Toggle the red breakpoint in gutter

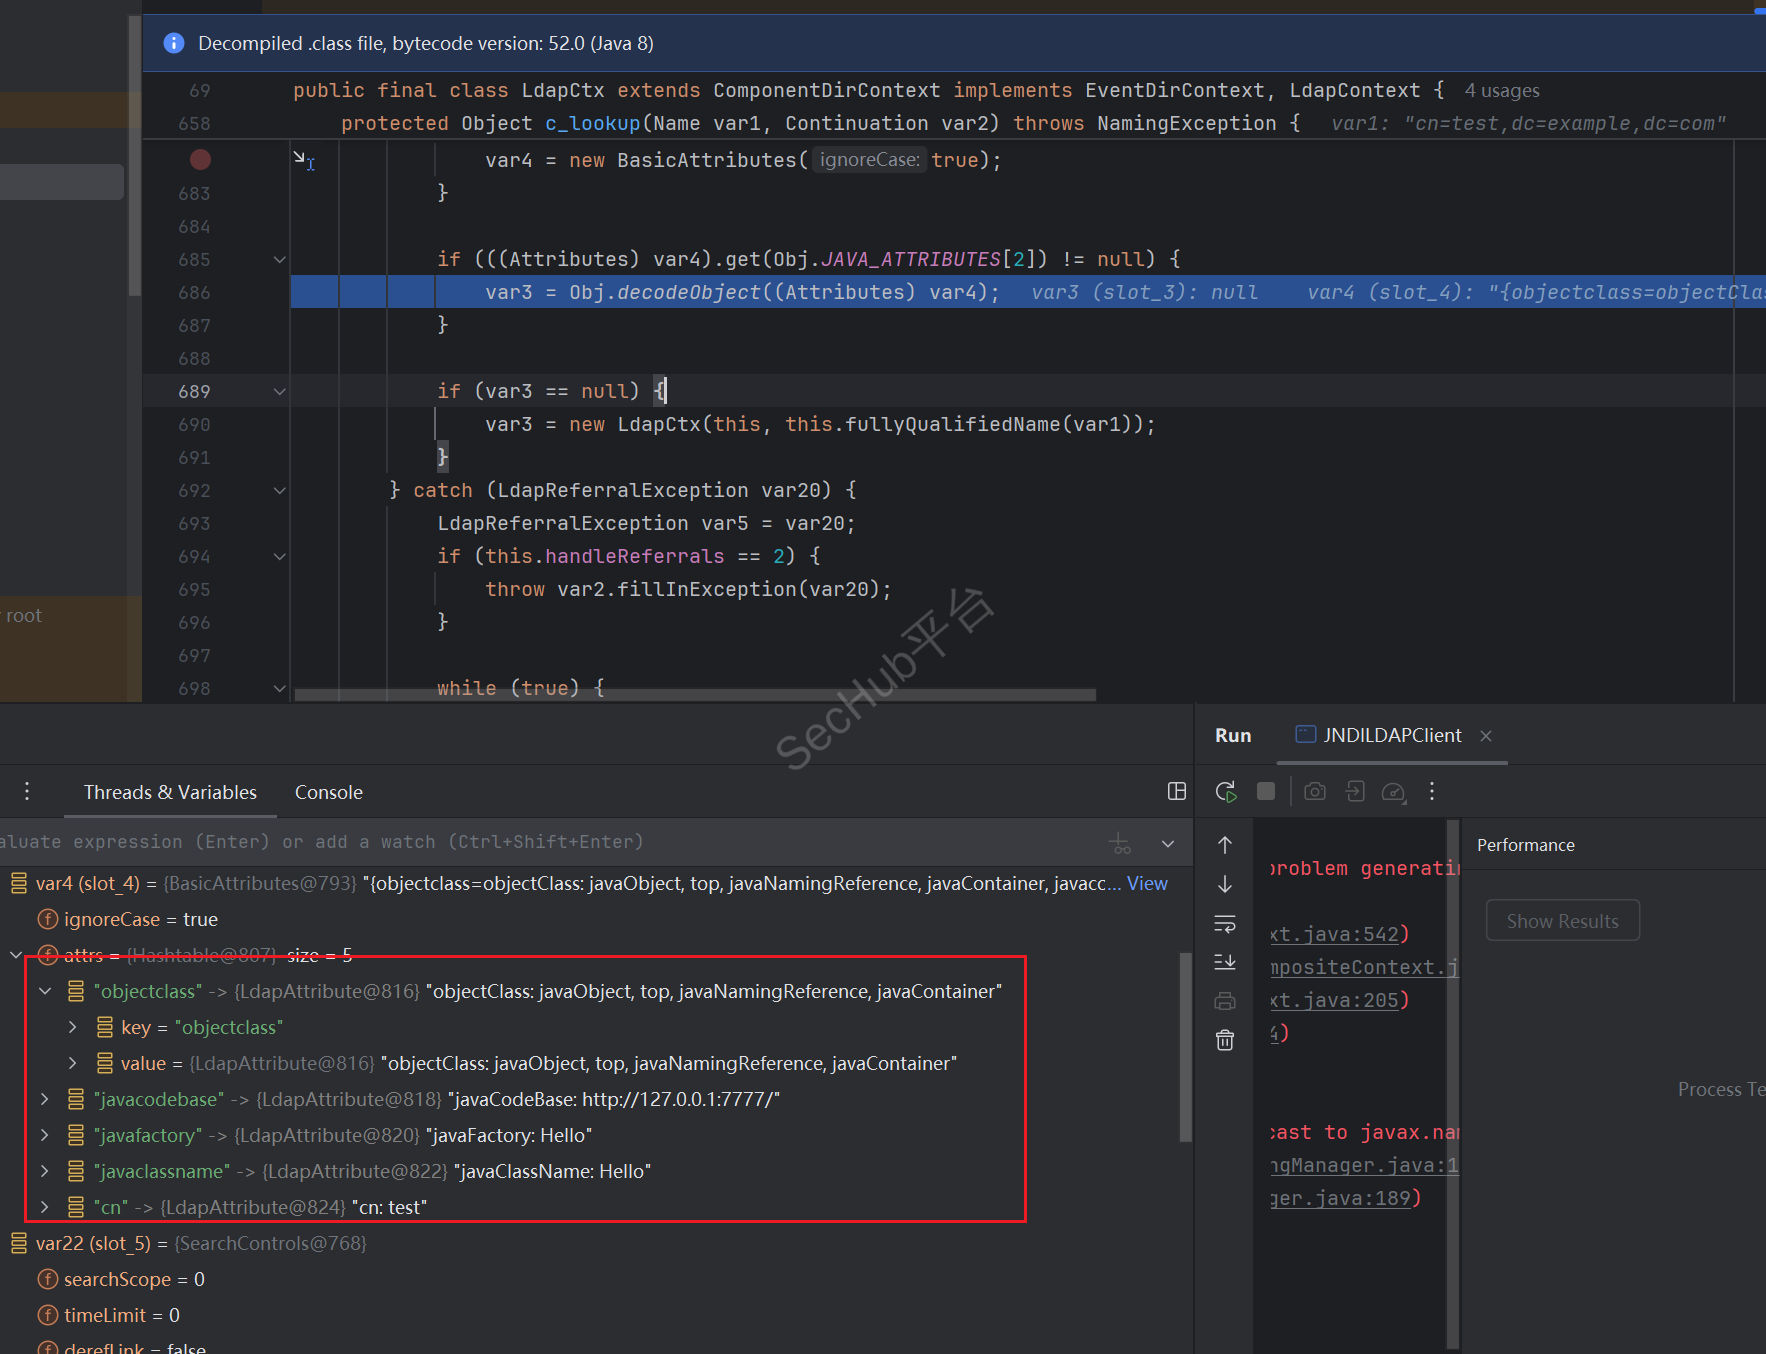click(200, 159)
